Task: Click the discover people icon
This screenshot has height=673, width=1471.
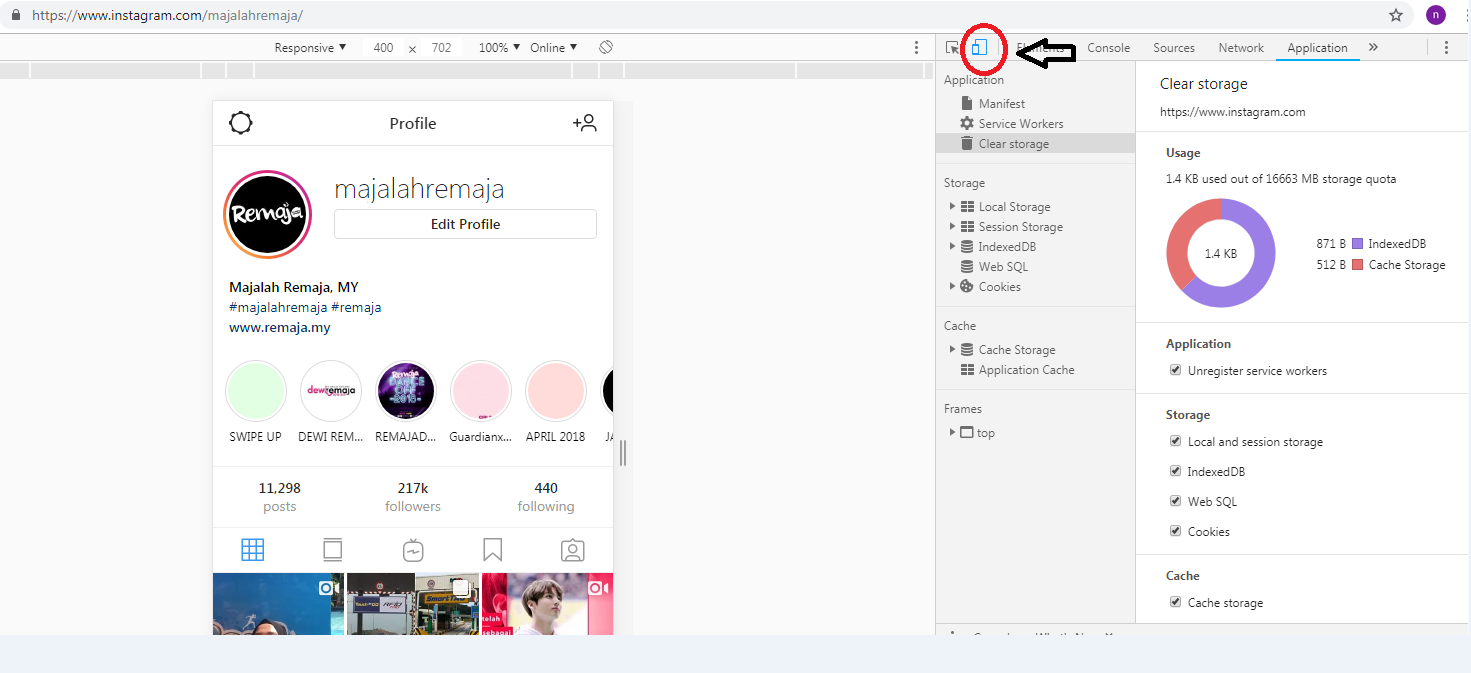Action: (584, 123)
